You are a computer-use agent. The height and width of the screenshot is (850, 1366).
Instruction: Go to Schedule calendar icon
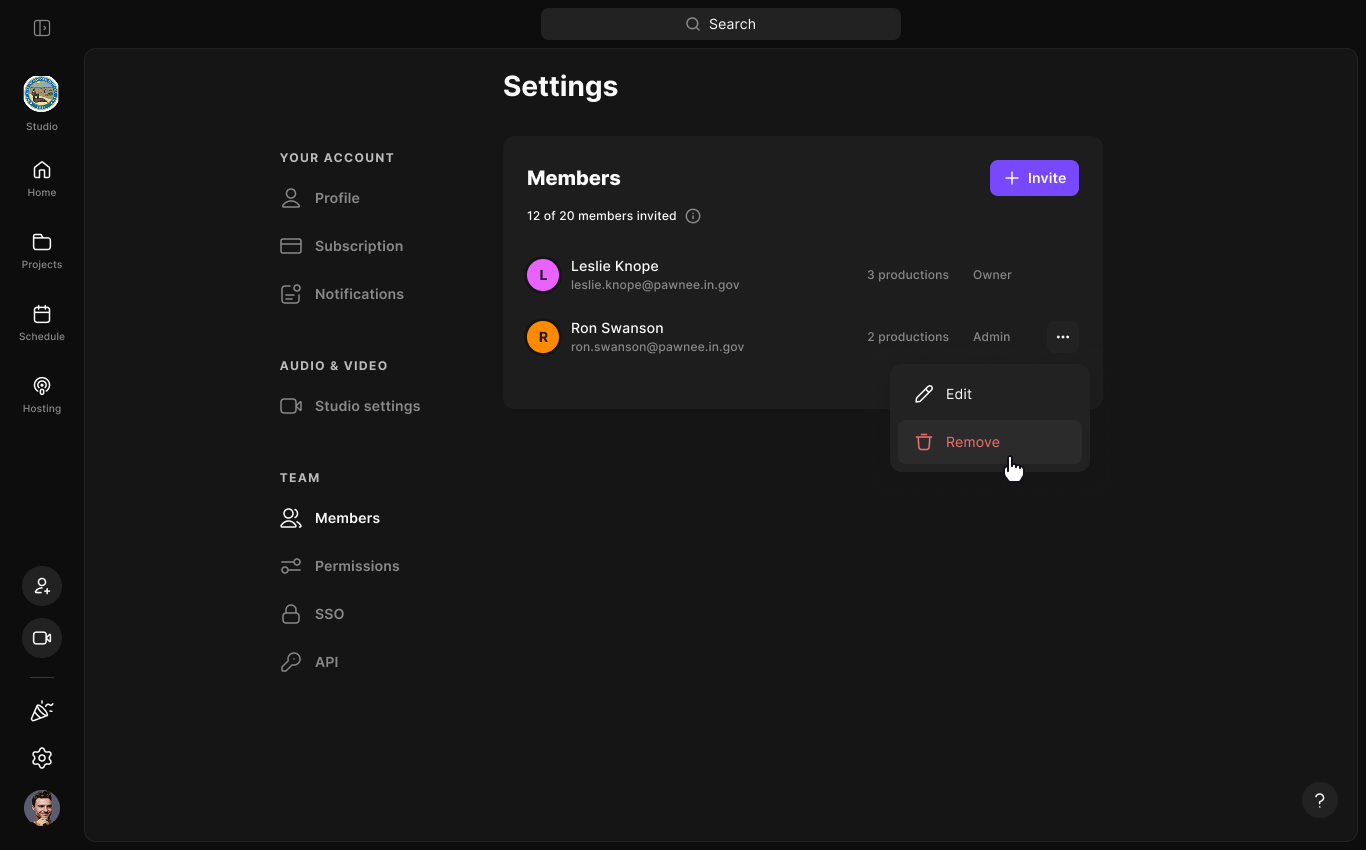click(x=42, y=322)
